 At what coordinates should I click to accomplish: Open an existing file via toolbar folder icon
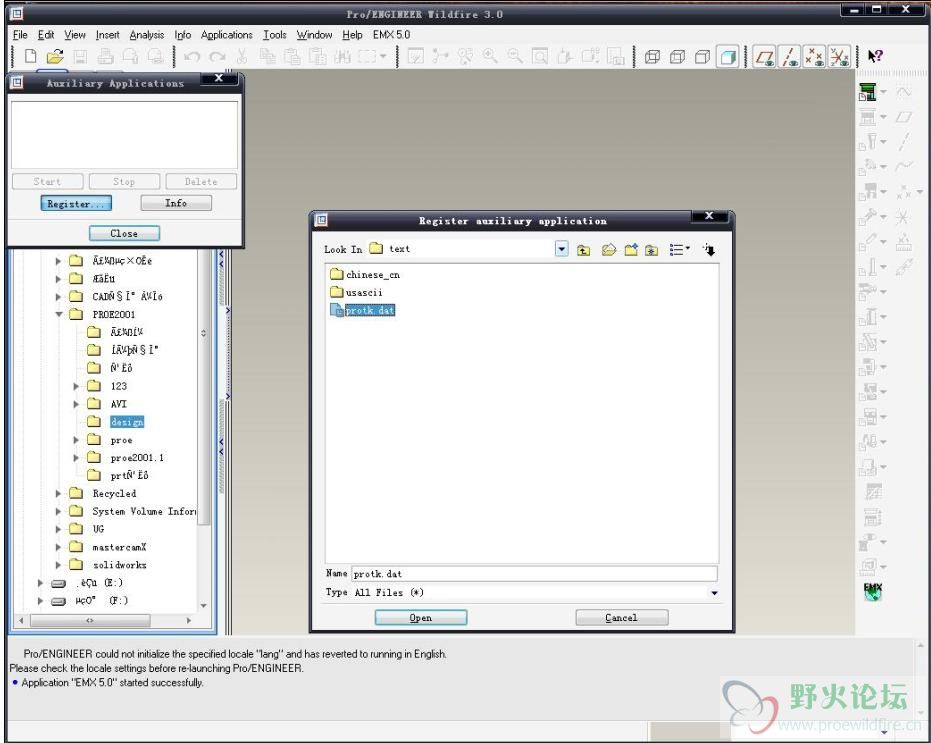click(55, 56)
